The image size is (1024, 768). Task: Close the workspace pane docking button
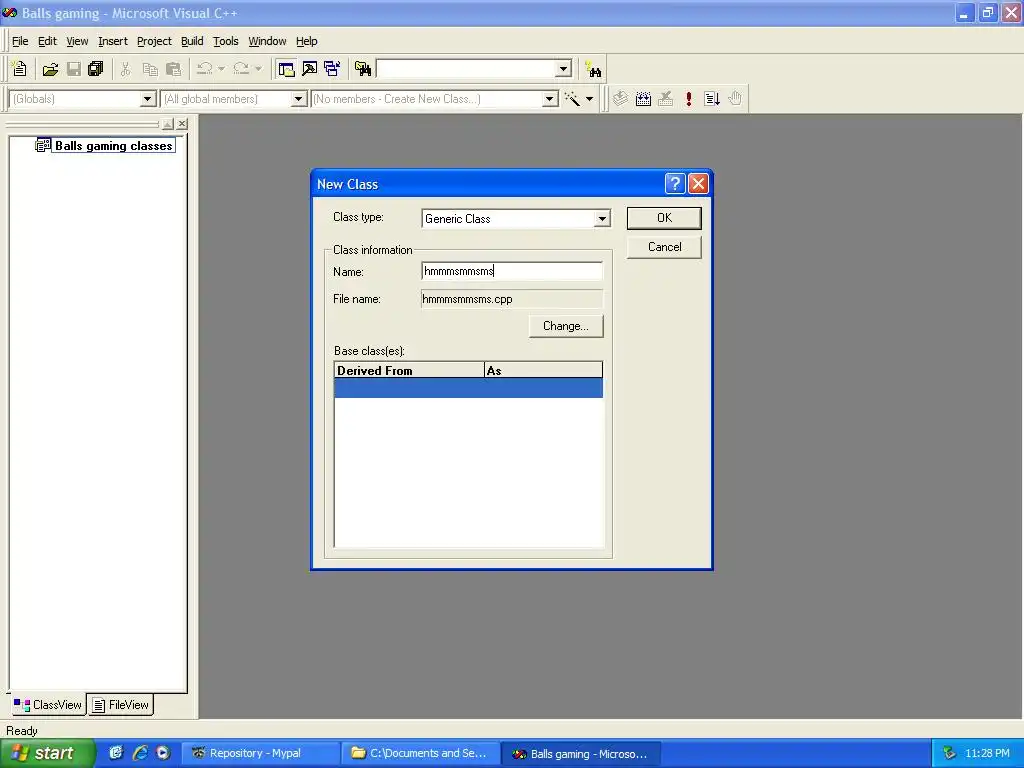pyautogui.click(x=182, y=123)
